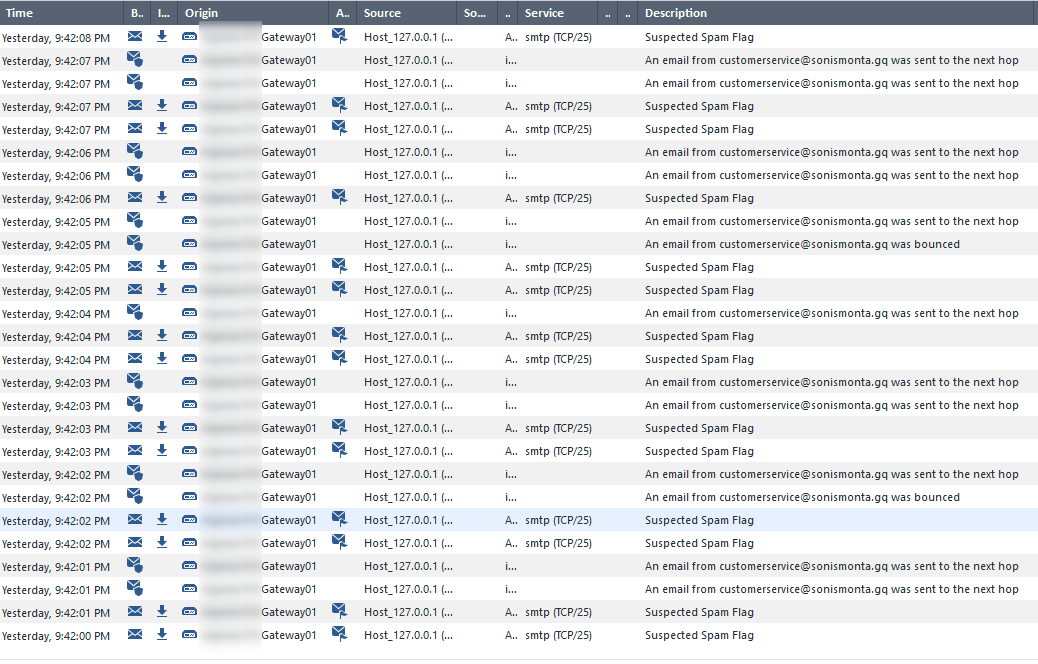Click the Origin column header

pyautogui.click(x=200, y=12)
